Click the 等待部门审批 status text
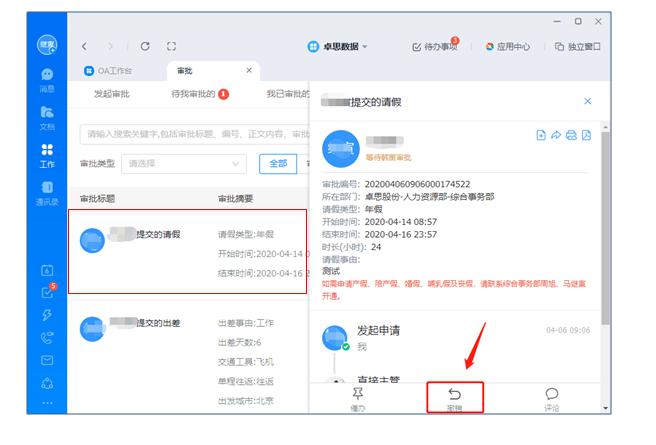Image resolution: width=656 pixels, height=445 pixels. click(x=388, y=158)
